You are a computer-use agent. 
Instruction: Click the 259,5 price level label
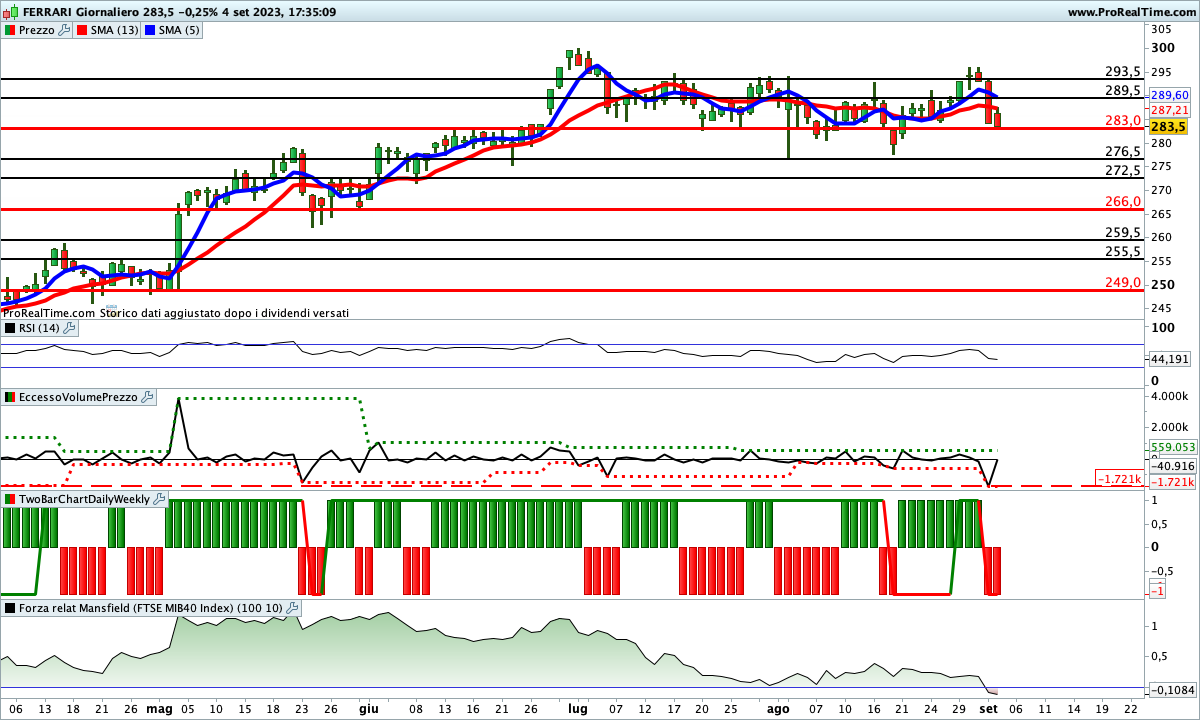1123,233
